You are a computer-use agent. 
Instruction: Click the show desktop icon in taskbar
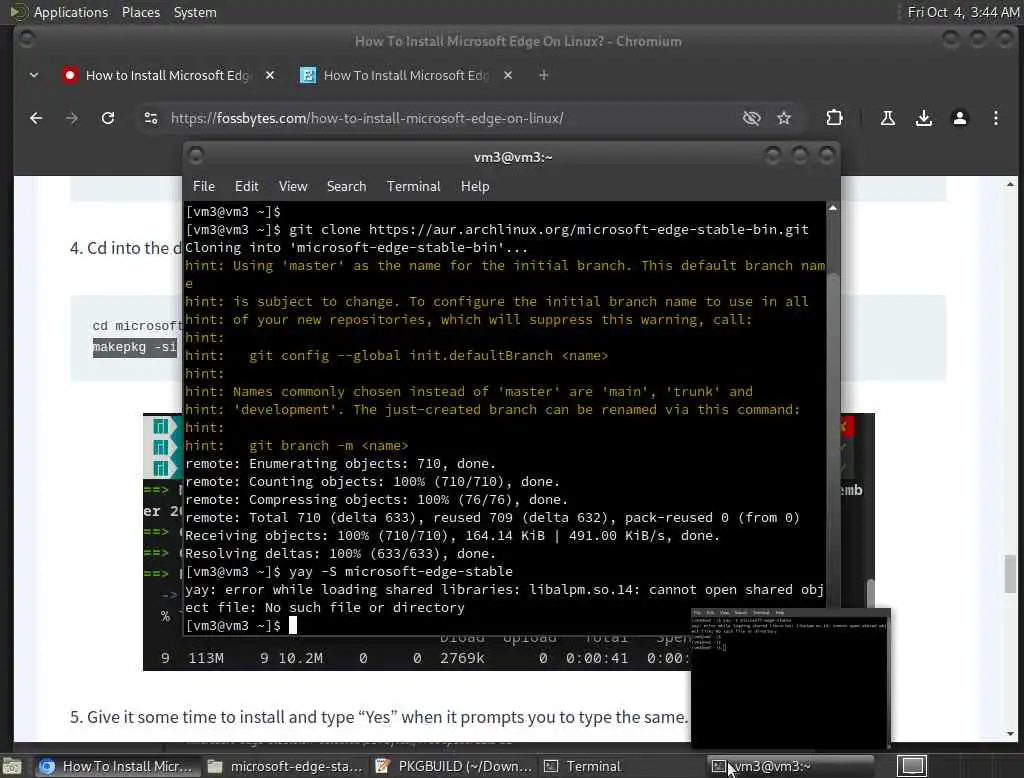coord(12,766)
